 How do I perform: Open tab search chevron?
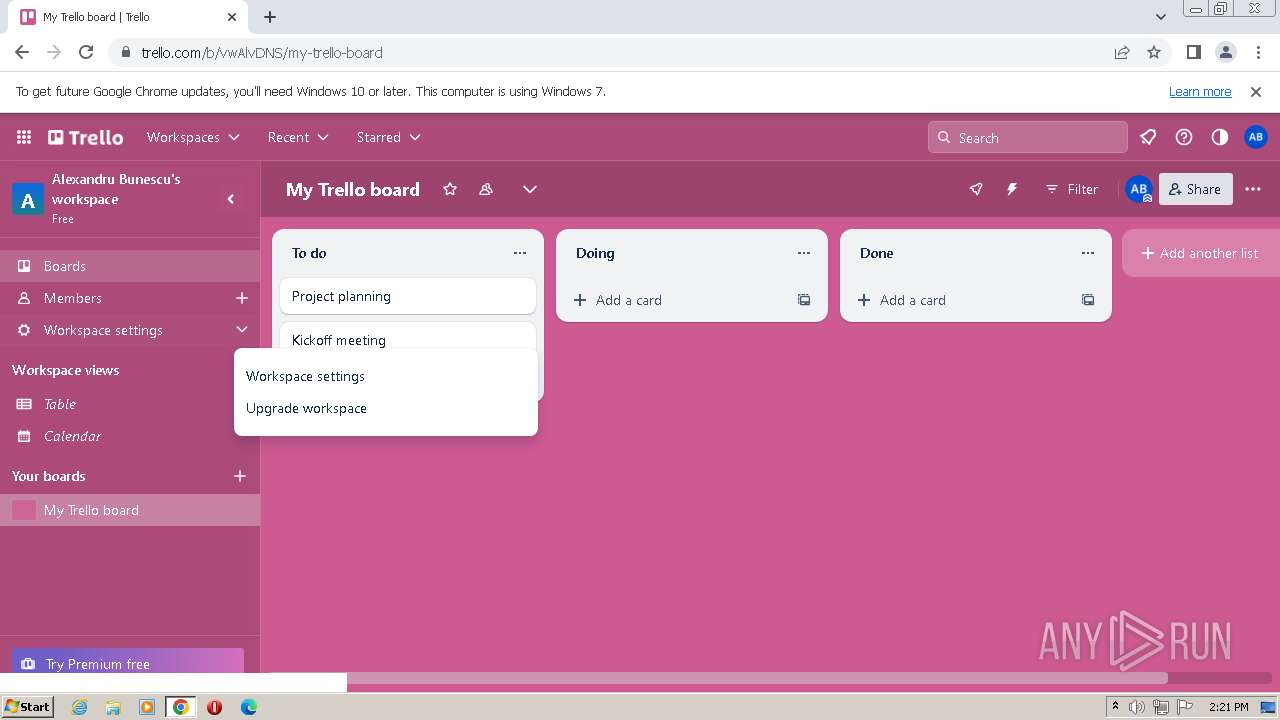tap(1161, 17)
